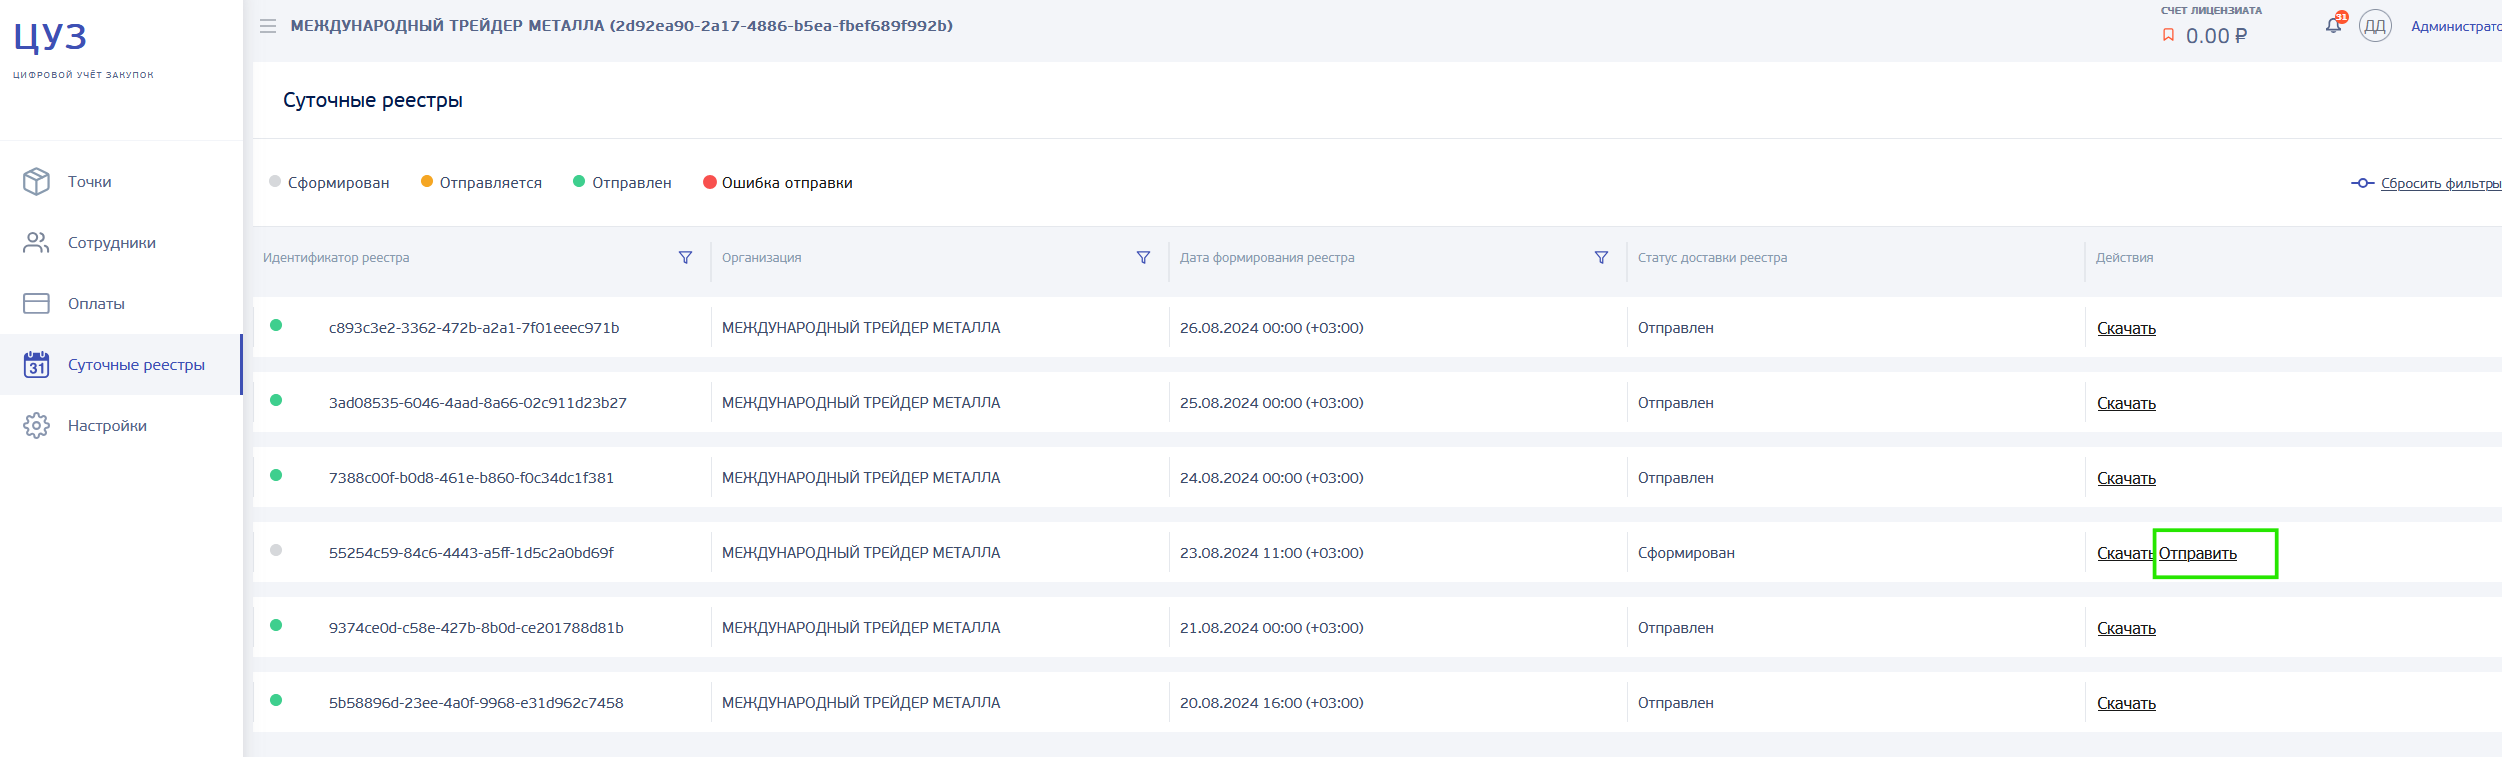Screen dimensions: 2502x757
Task: Download registry dated 21.08.2024
Action: click(2126, 628)
